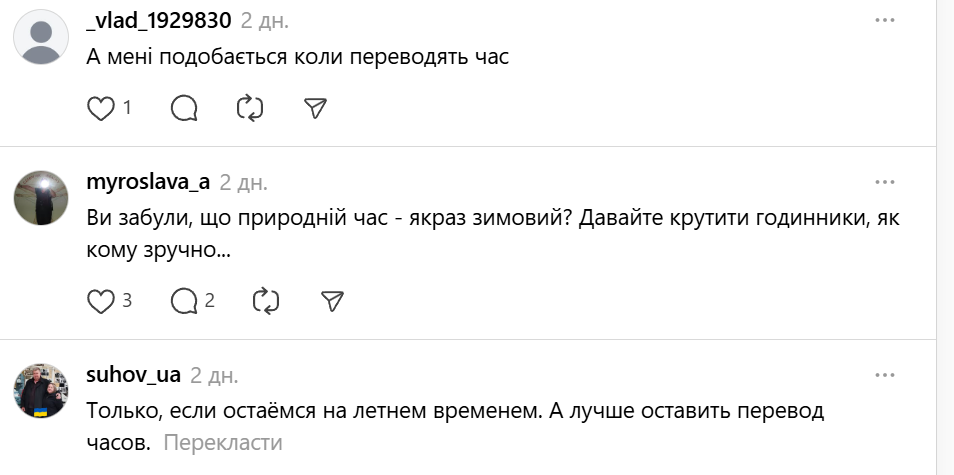Open replies on myroslava_a's comment

click(x=185, y=300)
